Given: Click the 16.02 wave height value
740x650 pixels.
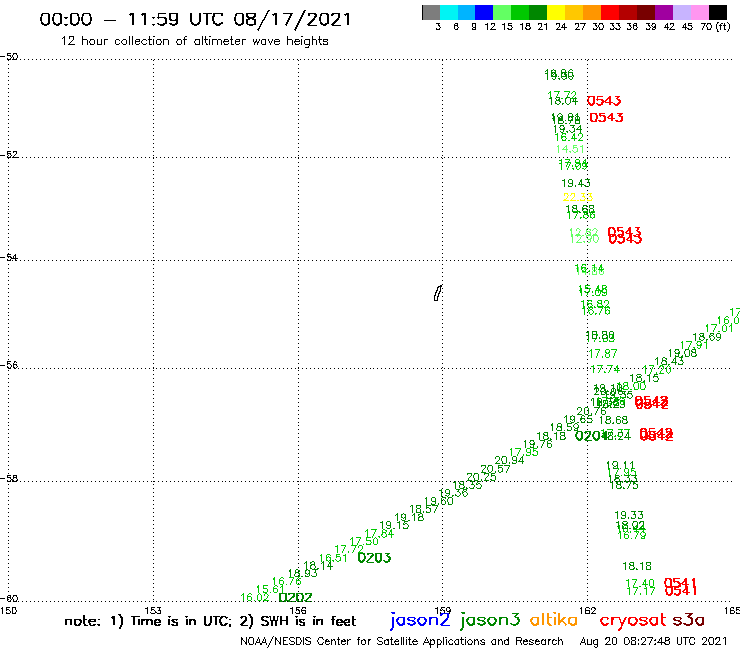Looking at the screenshot, I should pyautogui.click(x=255, y=598).
